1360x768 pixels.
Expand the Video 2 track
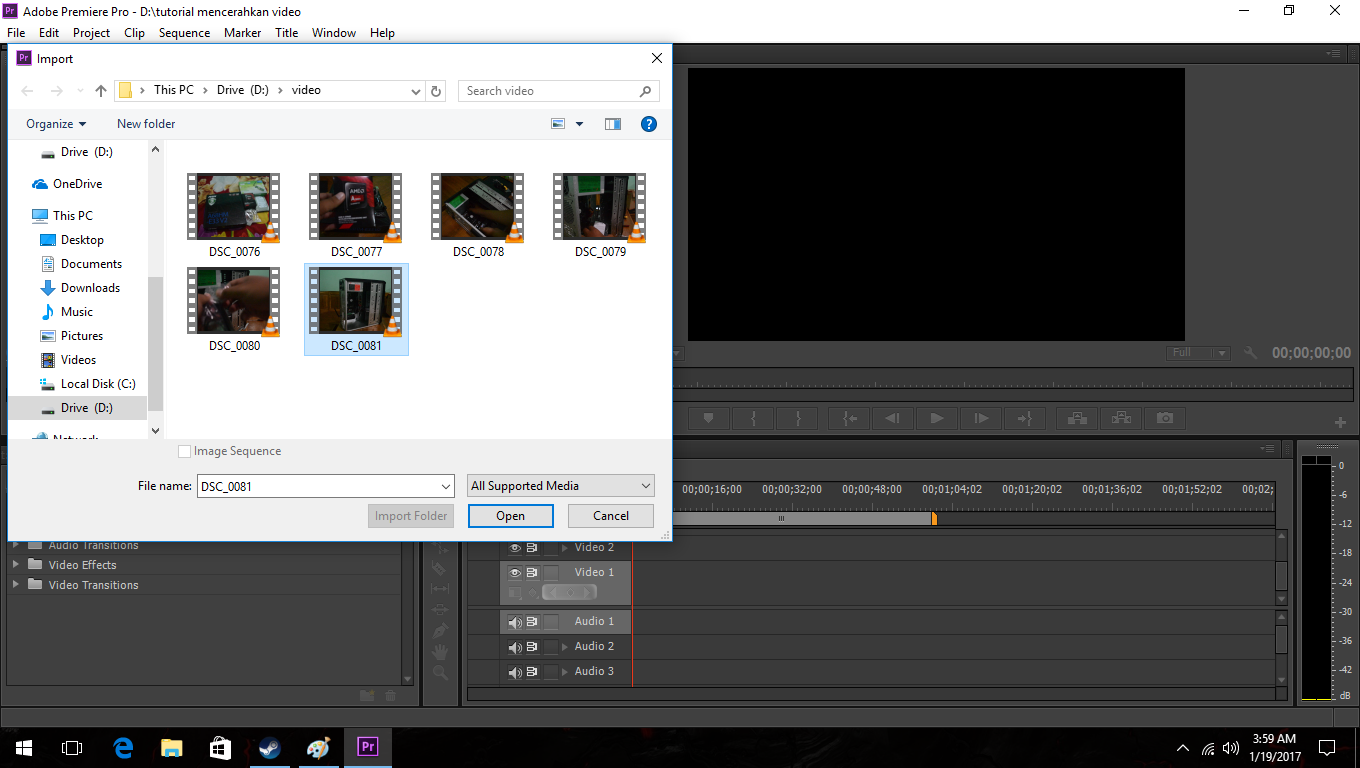pyautogui.click(x=565, y=548)
